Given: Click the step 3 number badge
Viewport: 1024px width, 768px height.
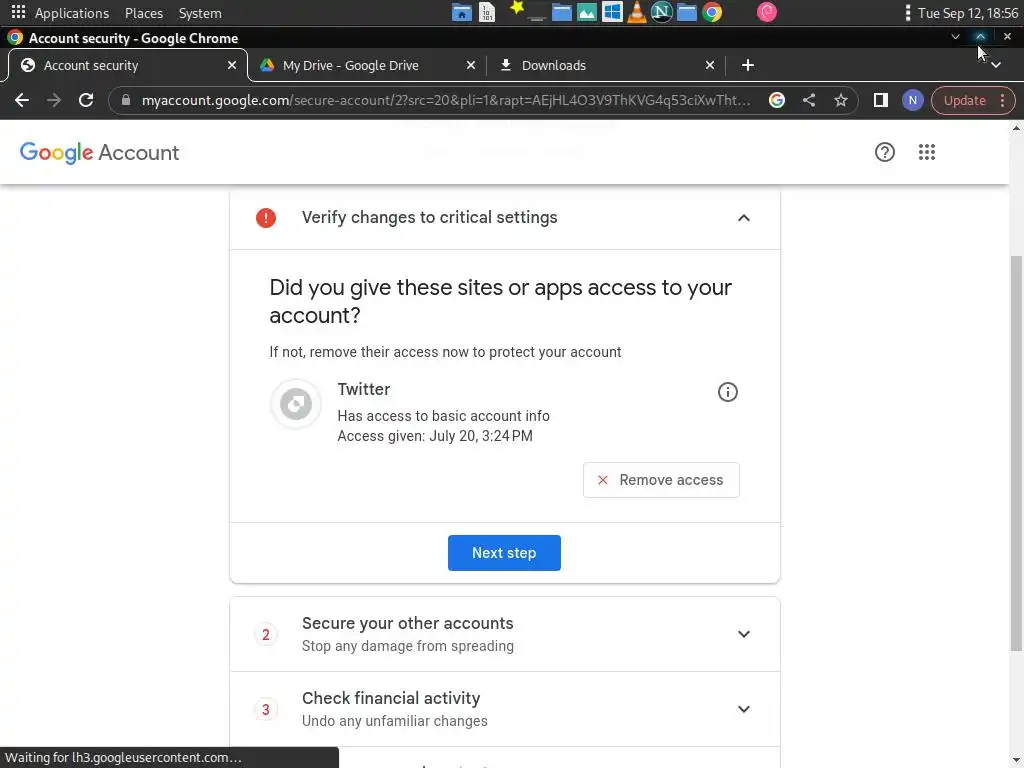Looking at the screenshot, I should [x=266, y=709].
